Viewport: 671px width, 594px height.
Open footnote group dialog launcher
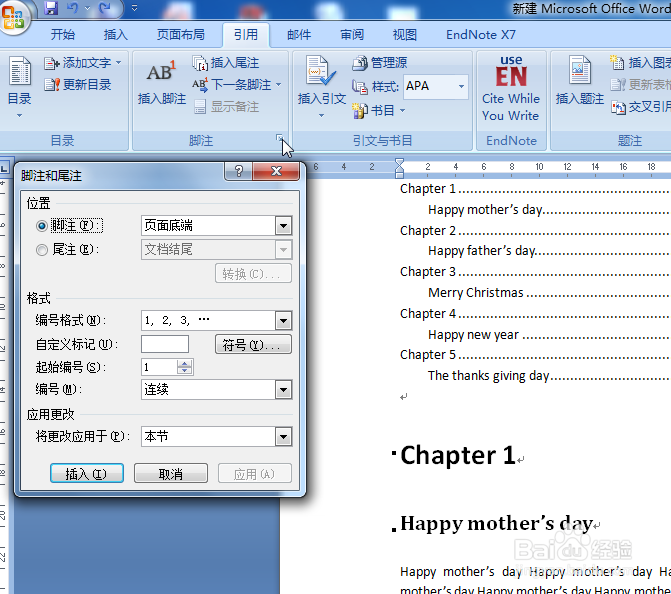click(x=279, y=138)
